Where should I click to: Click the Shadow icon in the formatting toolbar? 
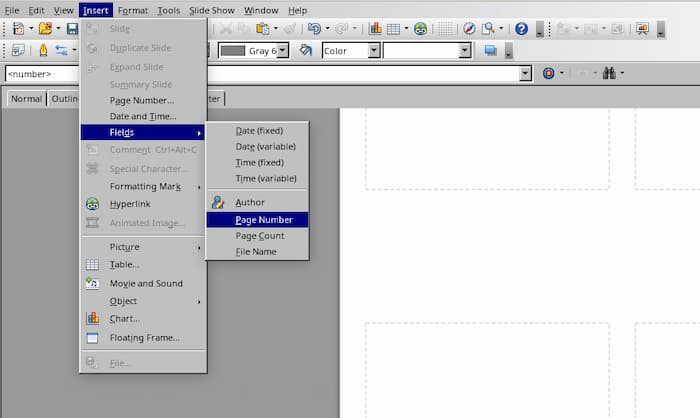click(x=491, y=50)
